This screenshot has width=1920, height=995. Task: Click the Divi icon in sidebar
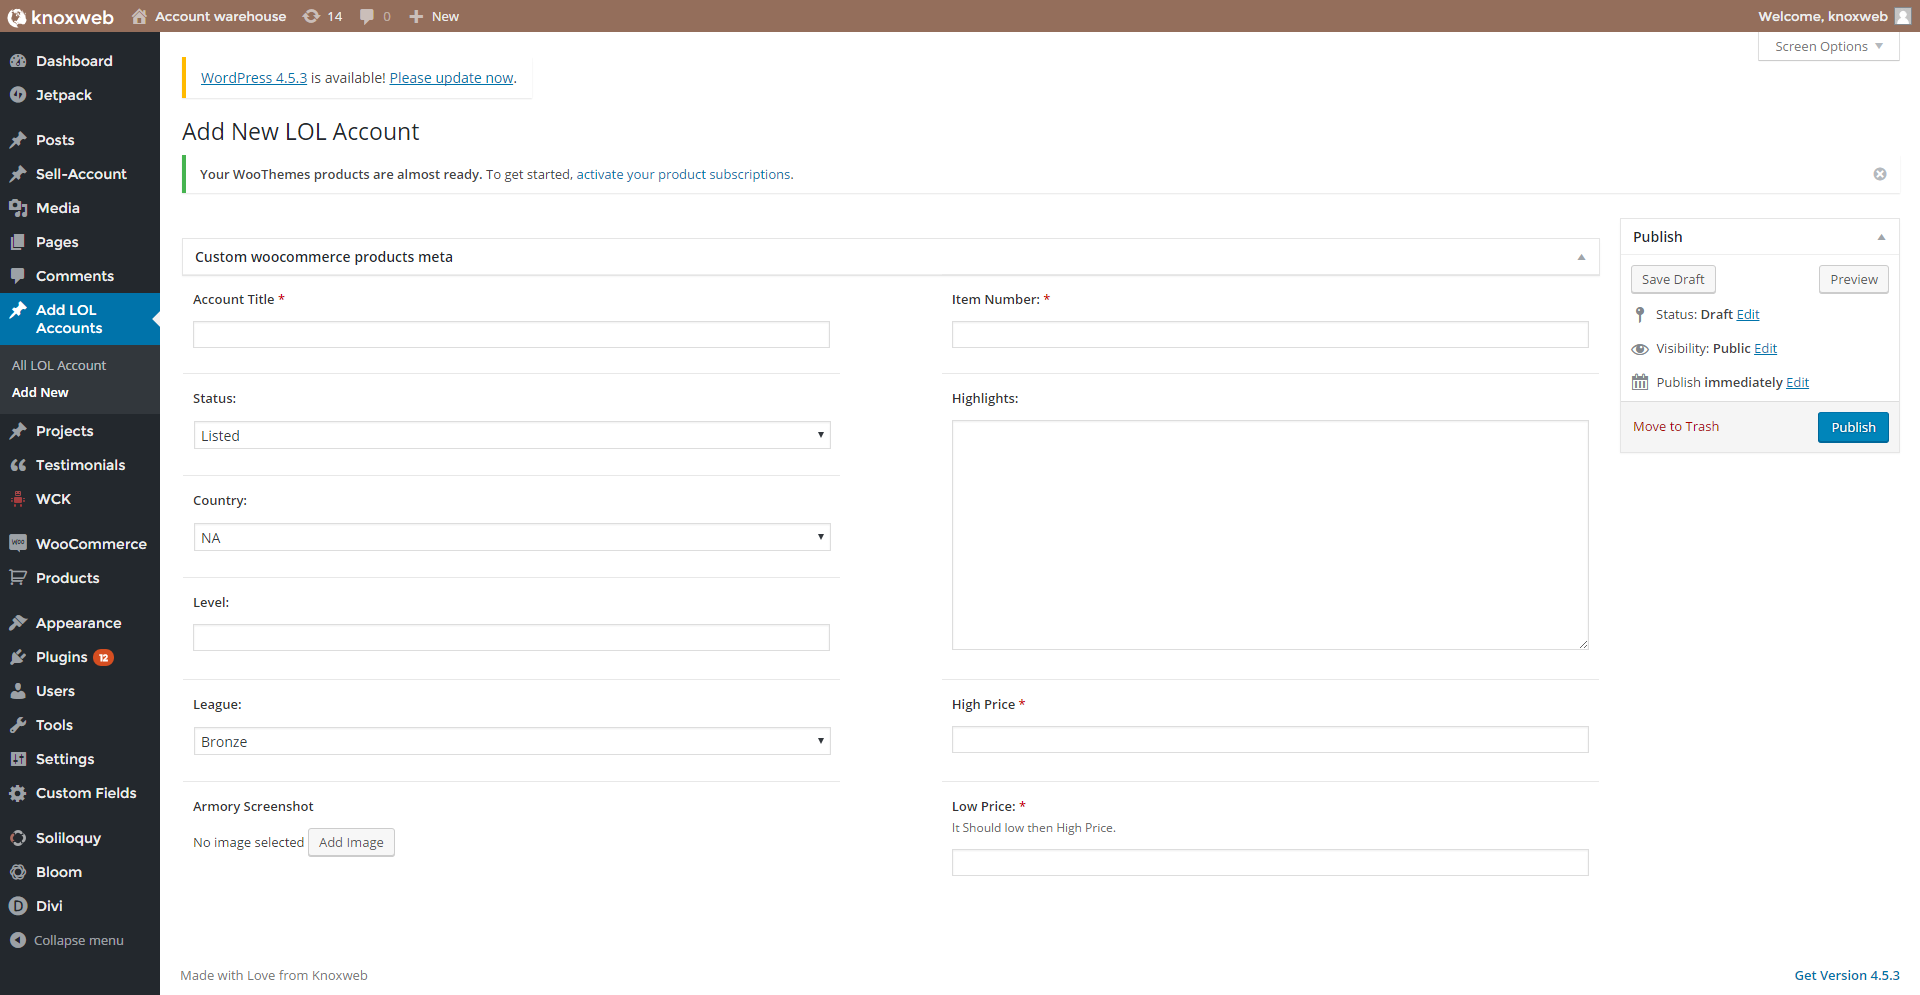pos(18,906)
